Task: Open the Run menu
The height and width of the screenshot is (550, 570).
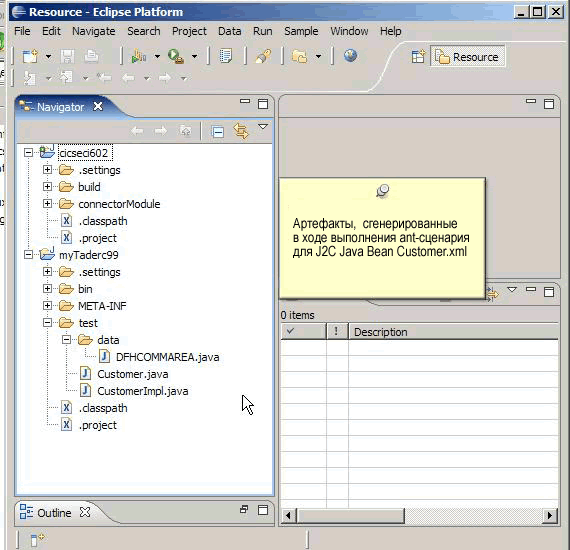Action: click(262, 31)
